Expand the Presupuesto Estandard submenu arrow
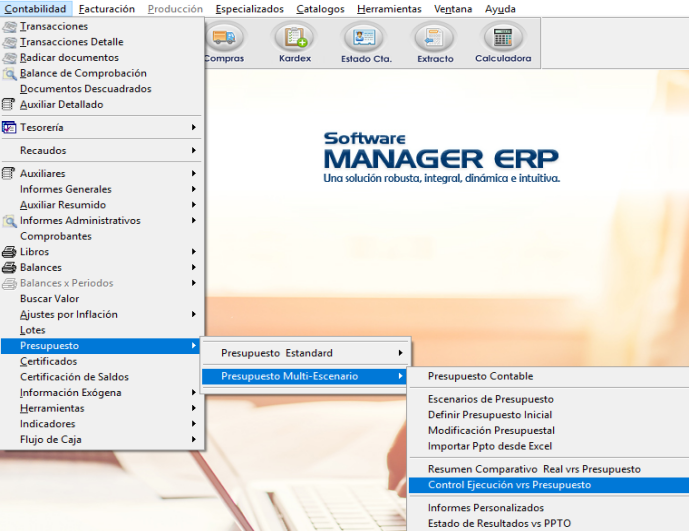 click(x=400, y=353)
